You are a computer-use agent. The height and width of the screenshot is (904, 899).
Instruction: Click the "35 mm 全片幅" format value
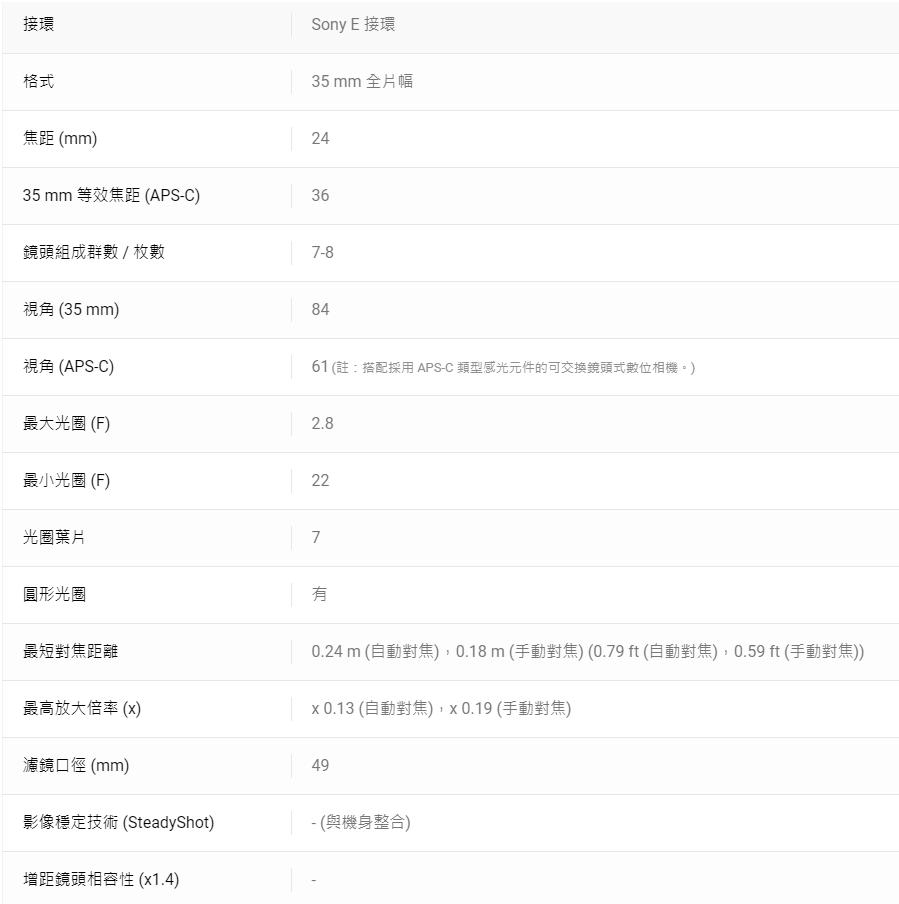coord(362,81)
